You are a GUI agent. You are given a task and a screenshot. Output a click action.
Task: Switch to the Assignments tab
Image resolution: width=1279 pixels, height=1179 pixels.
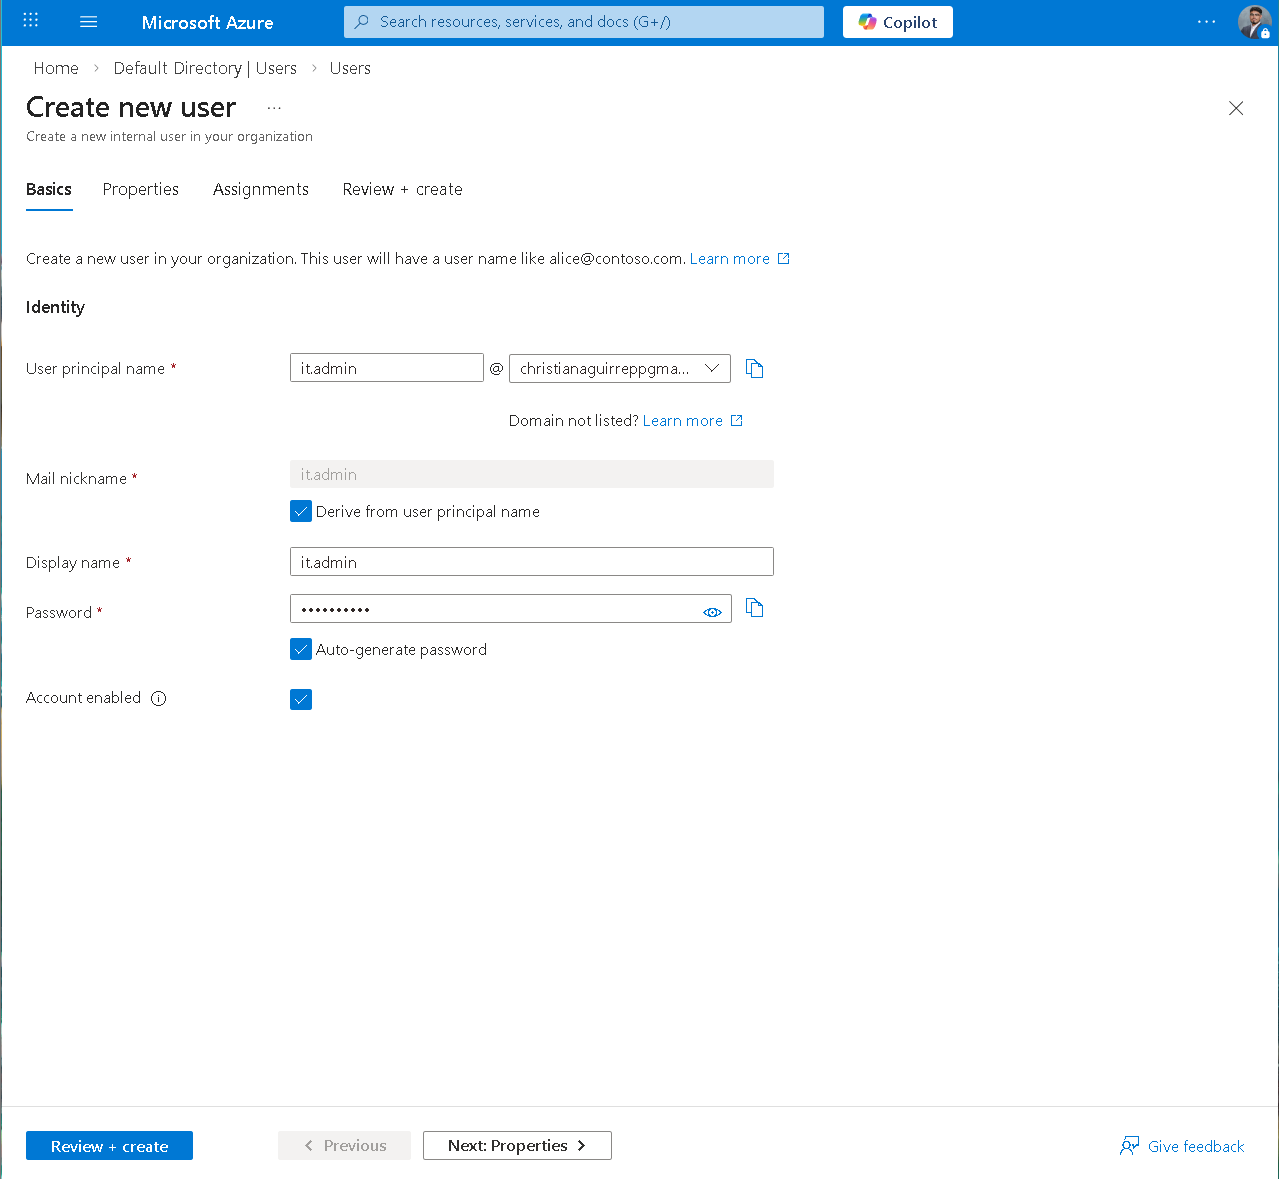click(x=260, y=189)
